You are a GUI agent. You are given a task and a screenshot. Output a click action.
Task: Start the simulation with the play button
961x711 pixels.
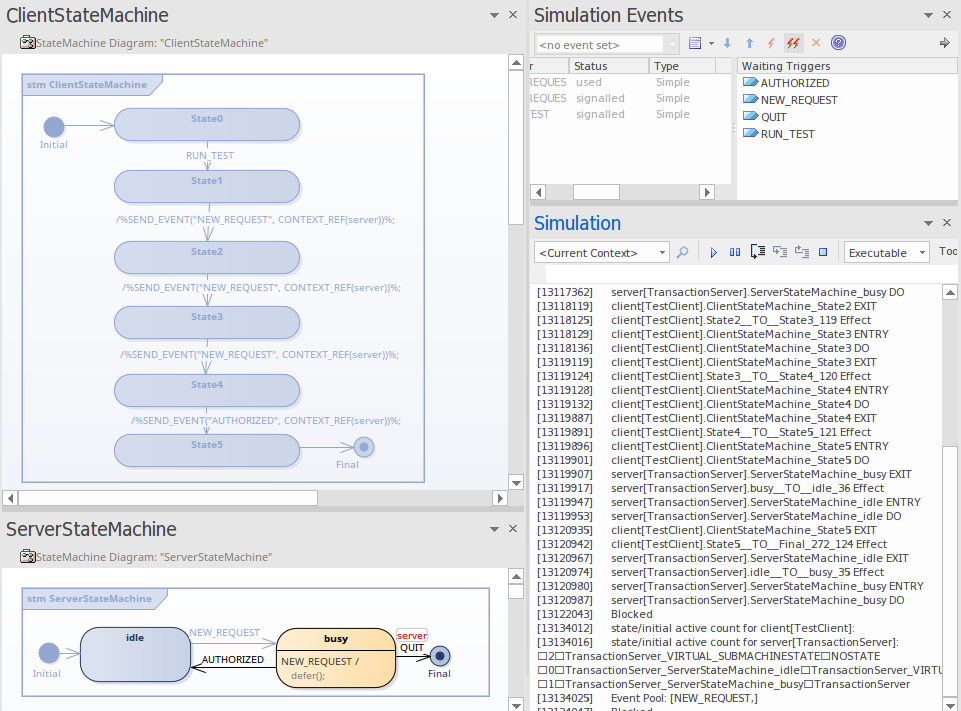click(714, 253)
